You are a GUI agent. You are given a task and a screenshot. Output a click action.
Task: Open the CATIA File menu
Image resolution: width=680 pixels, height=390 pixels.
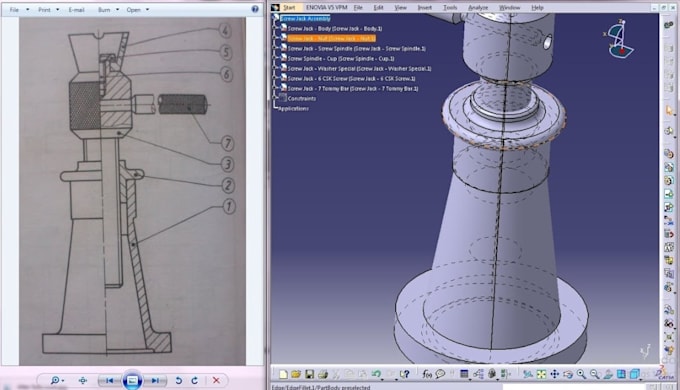pyautogui.click(x=358, y=8)
